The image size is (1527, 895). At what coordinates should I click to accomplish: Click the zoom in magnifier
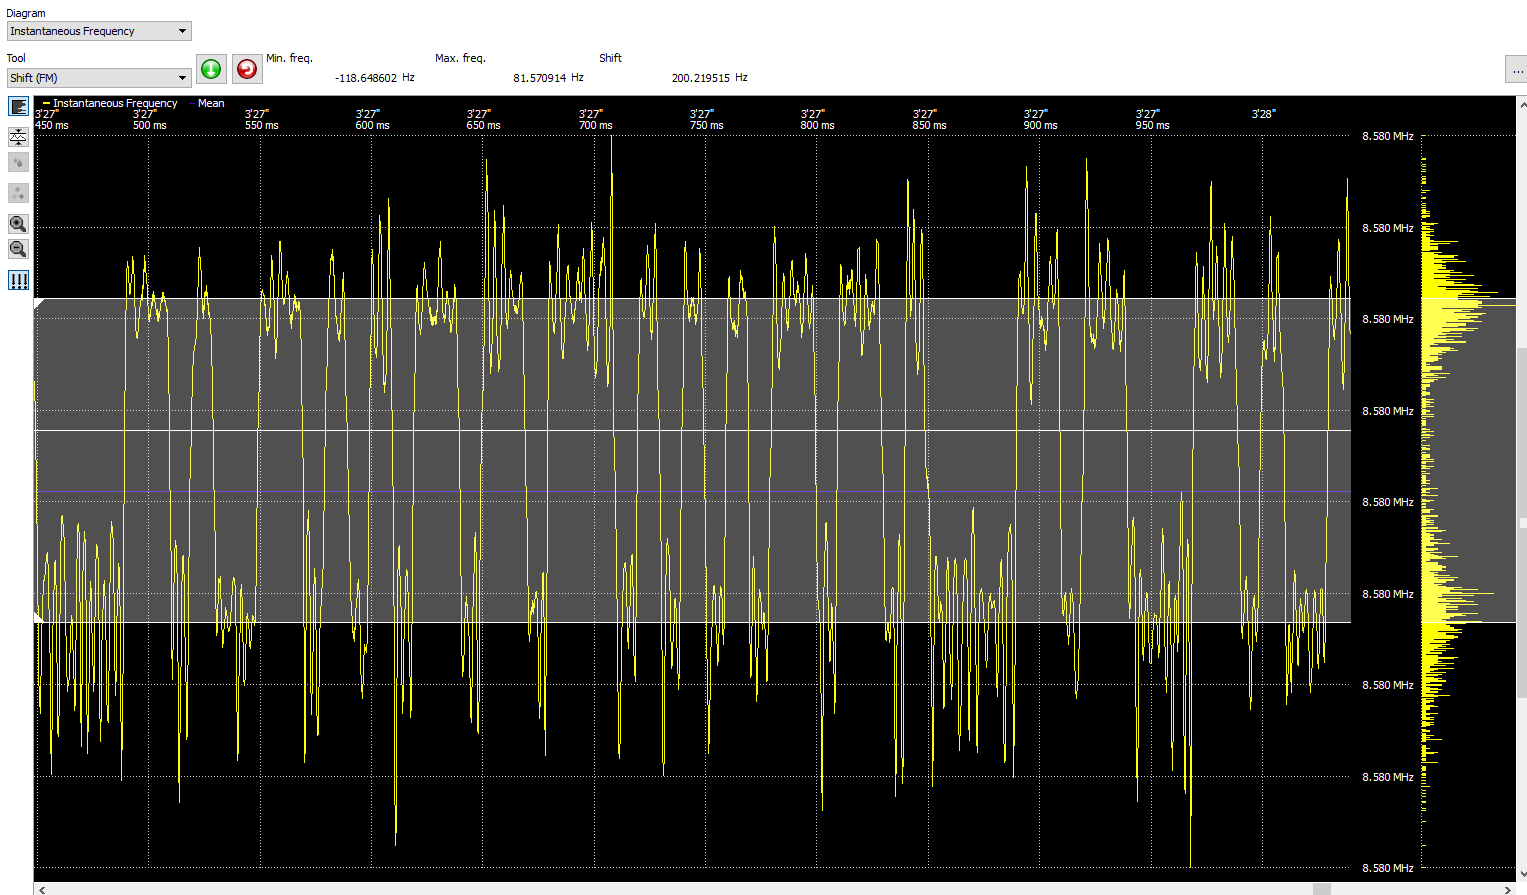tap(18, 223)
